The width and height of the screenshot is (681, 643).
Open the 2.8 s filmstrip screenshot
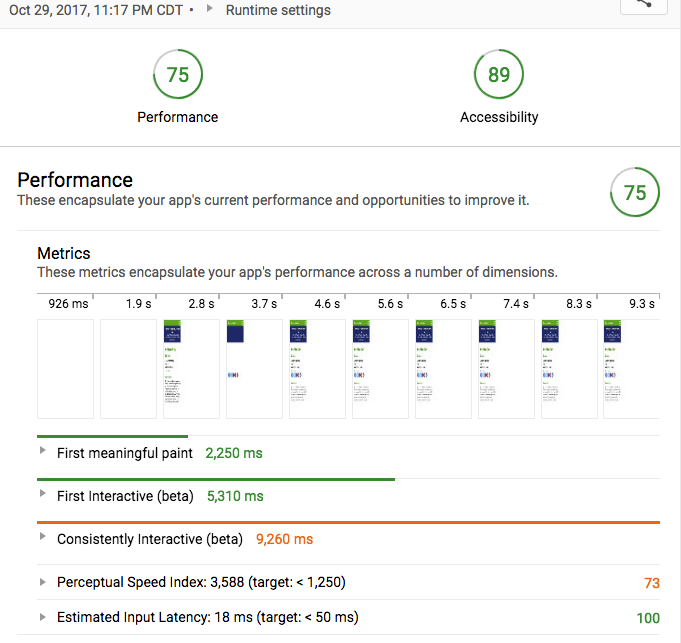[x=191, y=368]
